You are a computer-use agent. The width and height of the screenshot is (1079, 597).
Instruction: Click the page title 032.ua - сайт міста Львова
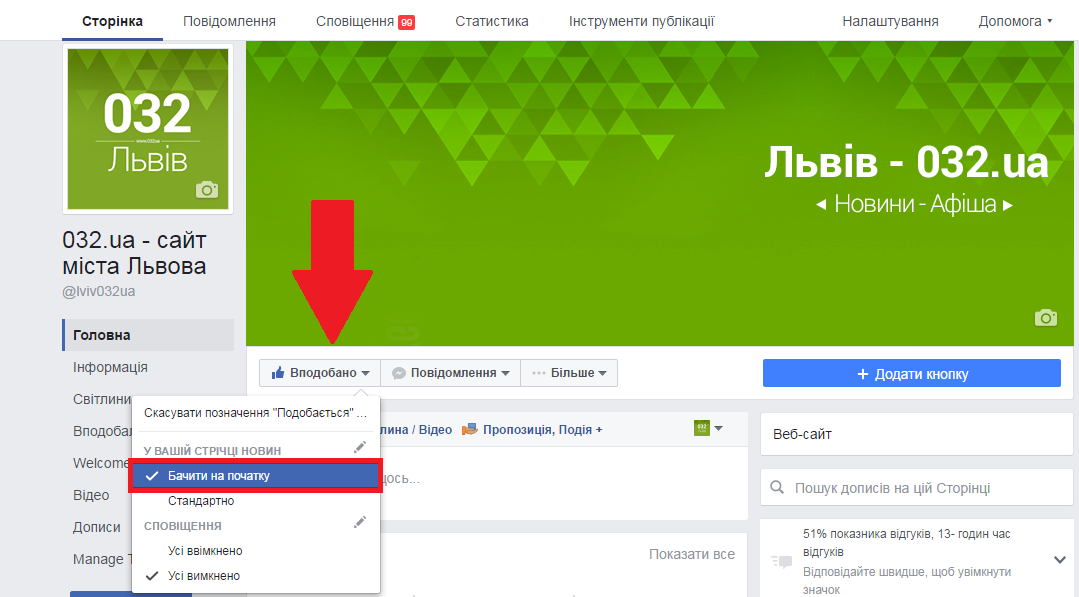pos(134,253)
